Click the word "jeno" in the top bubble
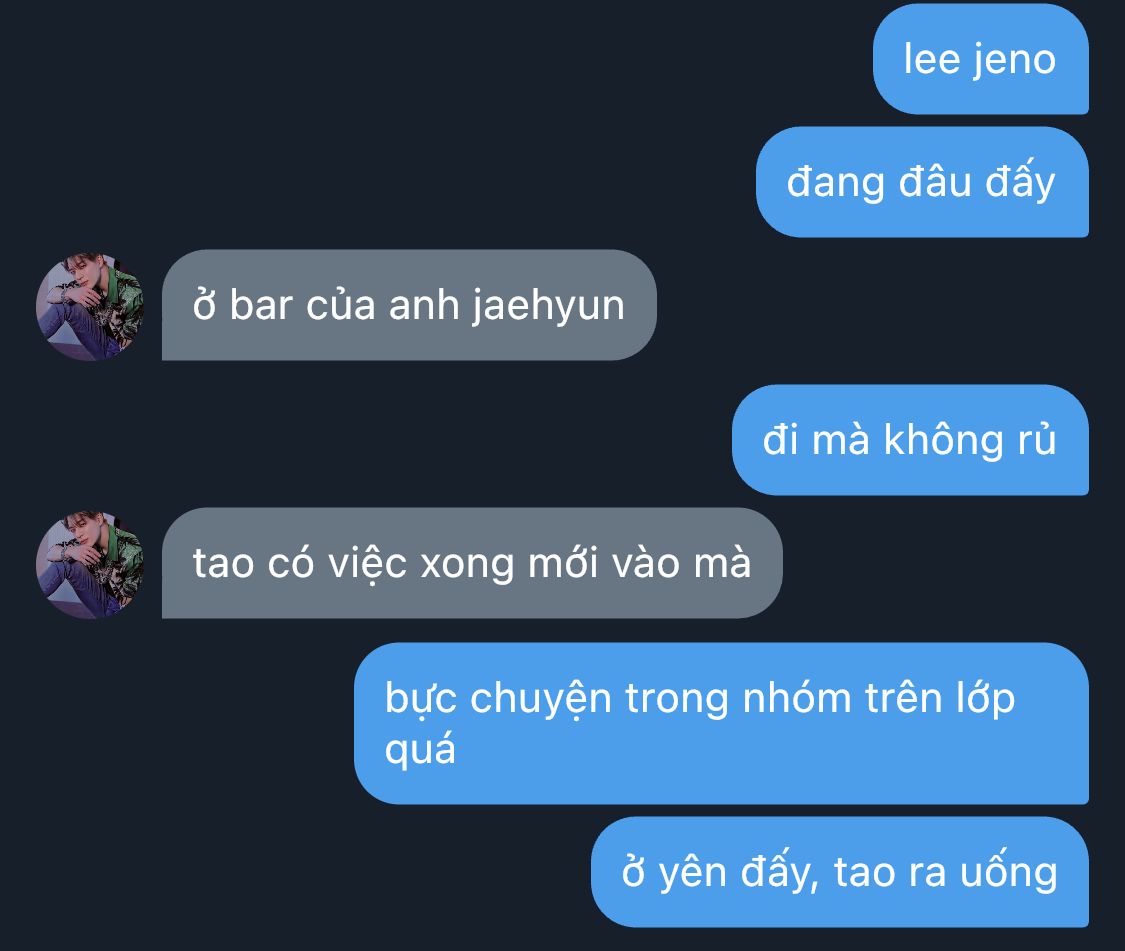The height and width of the screenshot is (951, 1125). [x=1014, y=60]
